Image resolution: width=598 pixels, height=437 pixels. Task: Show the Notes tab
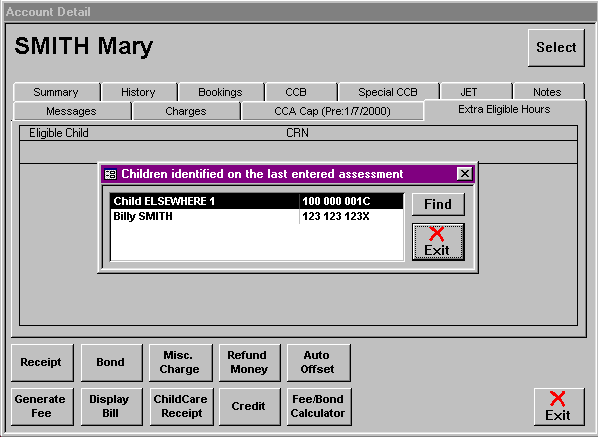point(548,92)
